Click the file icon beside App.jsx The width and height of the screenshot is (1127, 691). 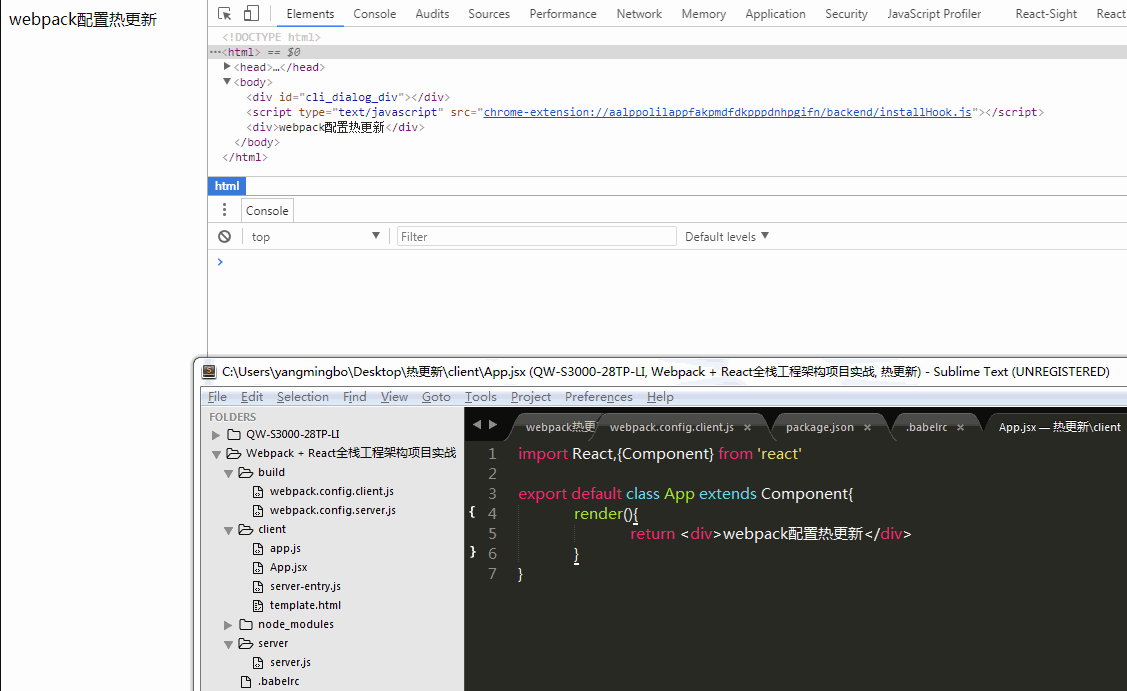pyautogui.click(x=258, y=567)
